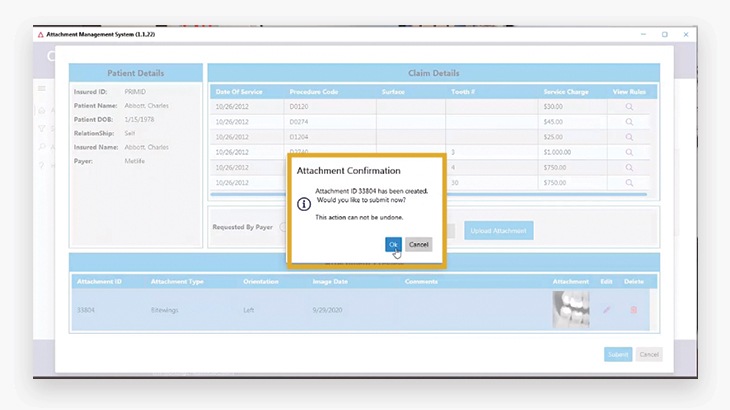Image resolution: width=730 pixels, height=410 pixels.
Task: View rules for the tooth 30 row
Action: 629,183
